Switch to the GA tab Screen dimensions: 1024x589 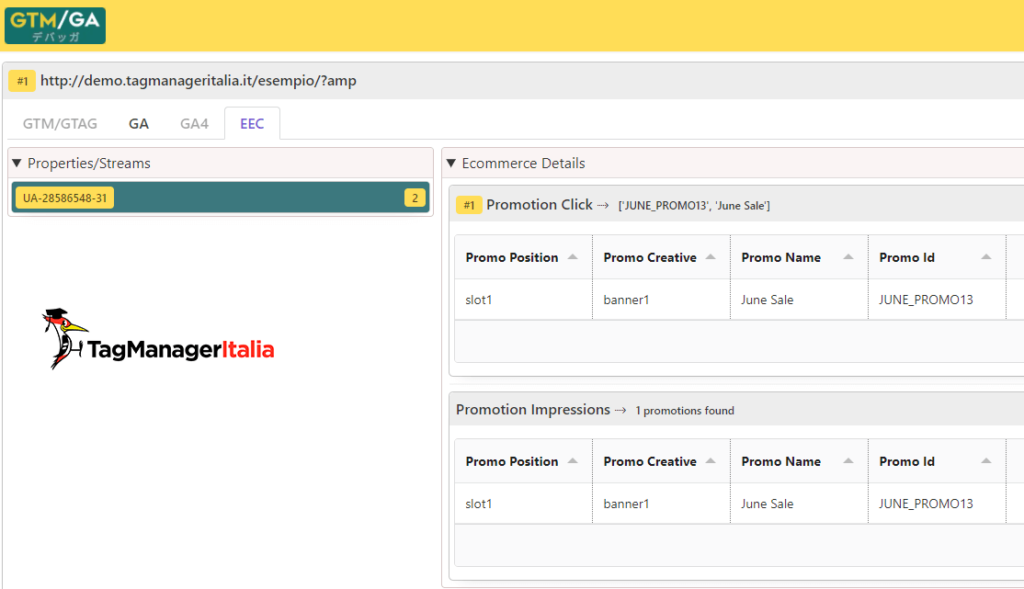click(138, 123)
